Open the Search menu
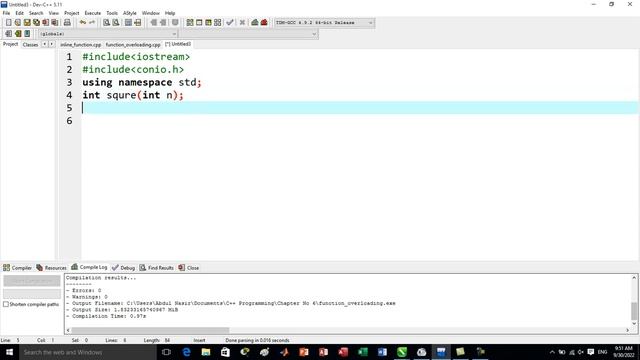 pyautogui.click(x=36, y=13)
